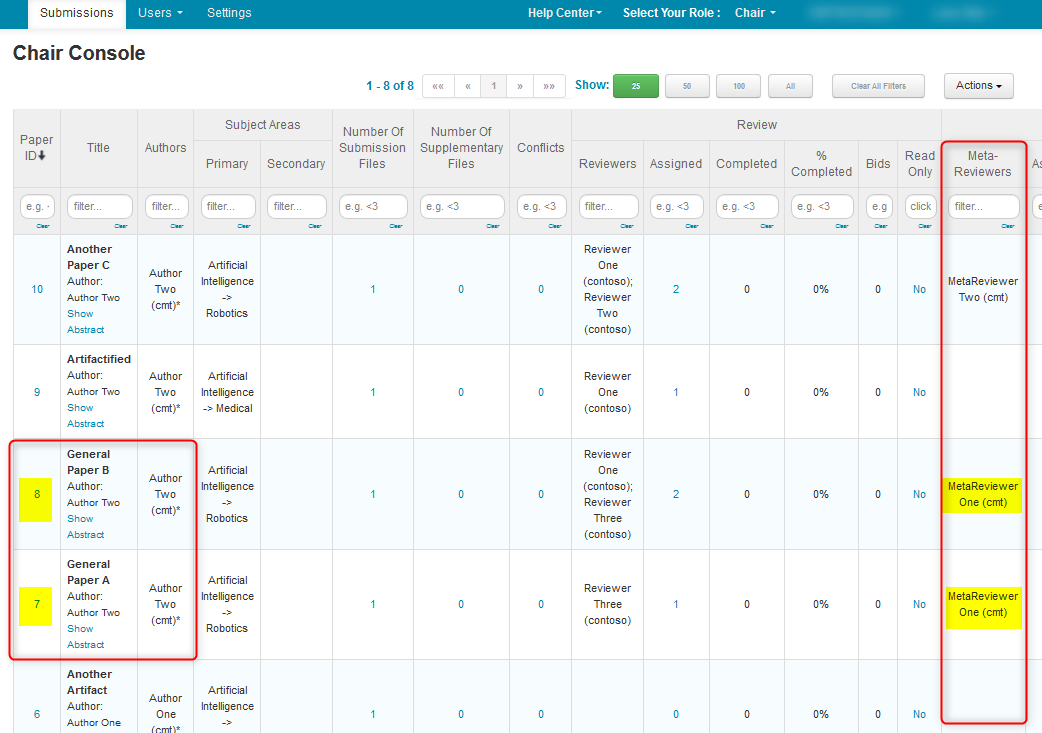This screenshot has height=733, width=1042.
Task: Click Read Only No for Another Paper C
Action: tap(919, 289)
